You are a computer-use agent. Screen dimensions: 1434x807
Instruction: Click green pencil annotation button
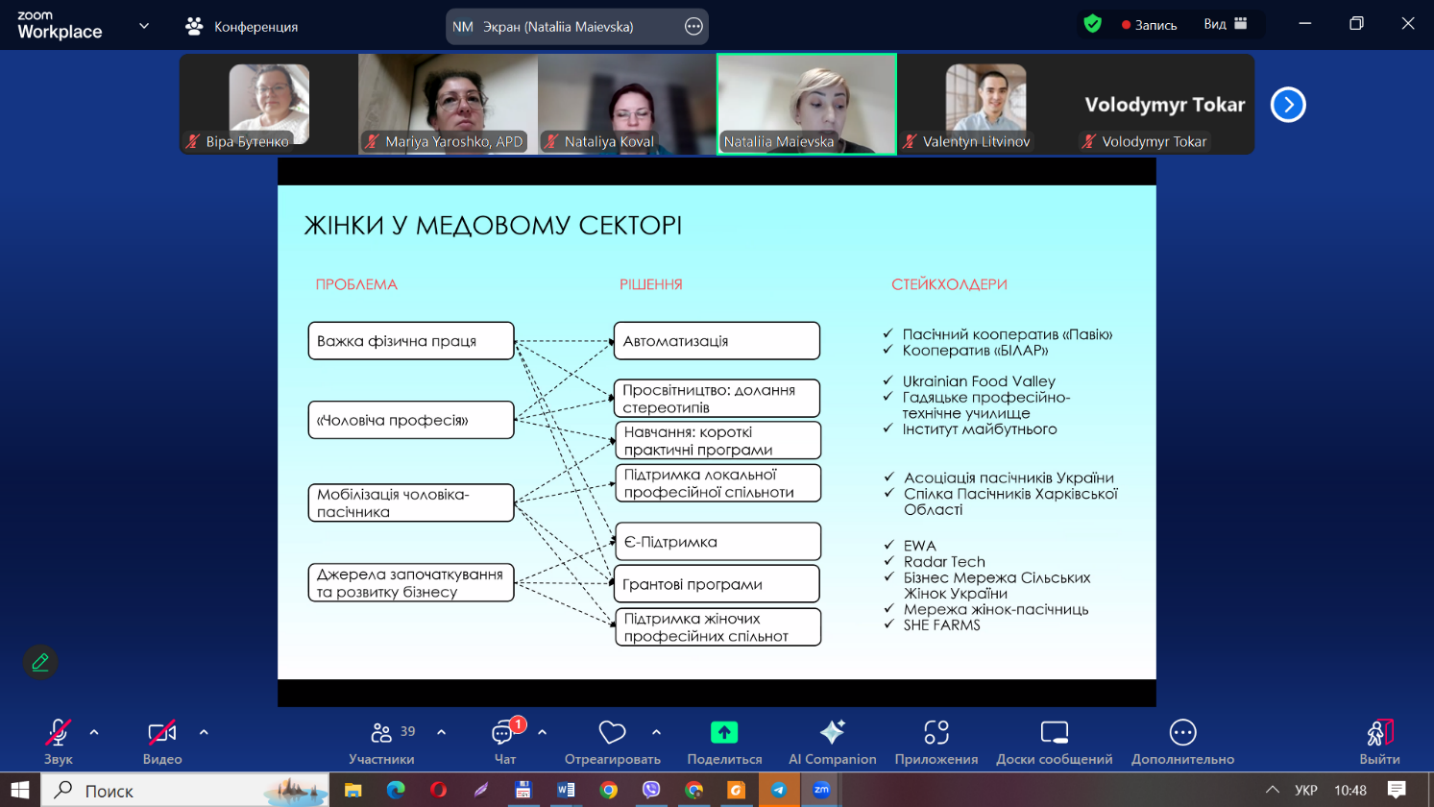40,662
